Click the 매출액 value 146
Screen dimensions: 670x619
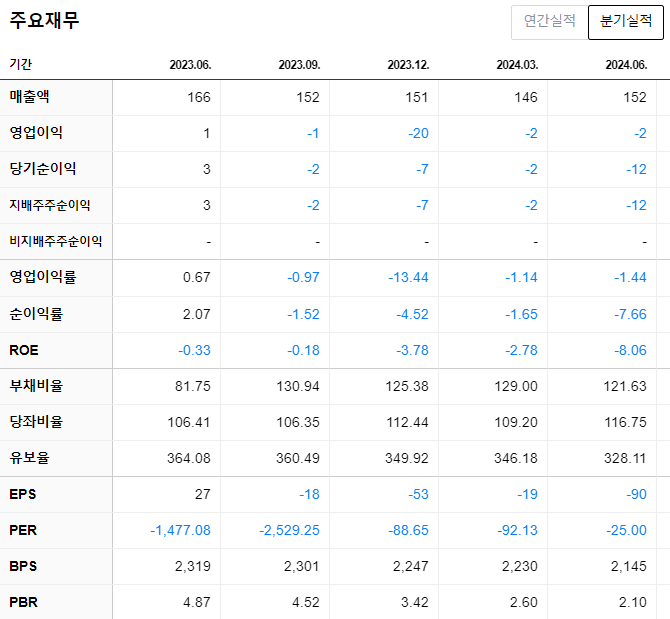click(526, 97)
